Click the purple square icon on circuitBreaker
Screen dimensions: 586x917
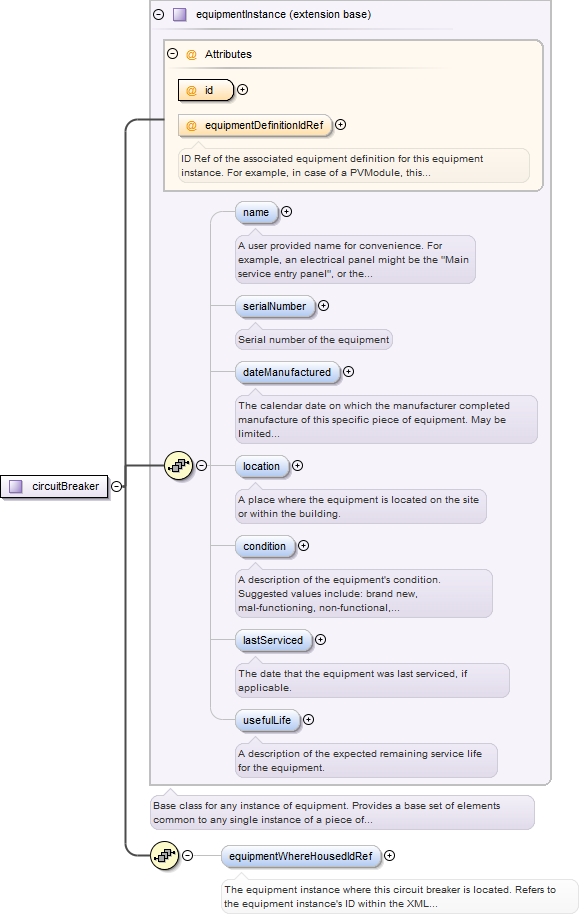(16, 486)
